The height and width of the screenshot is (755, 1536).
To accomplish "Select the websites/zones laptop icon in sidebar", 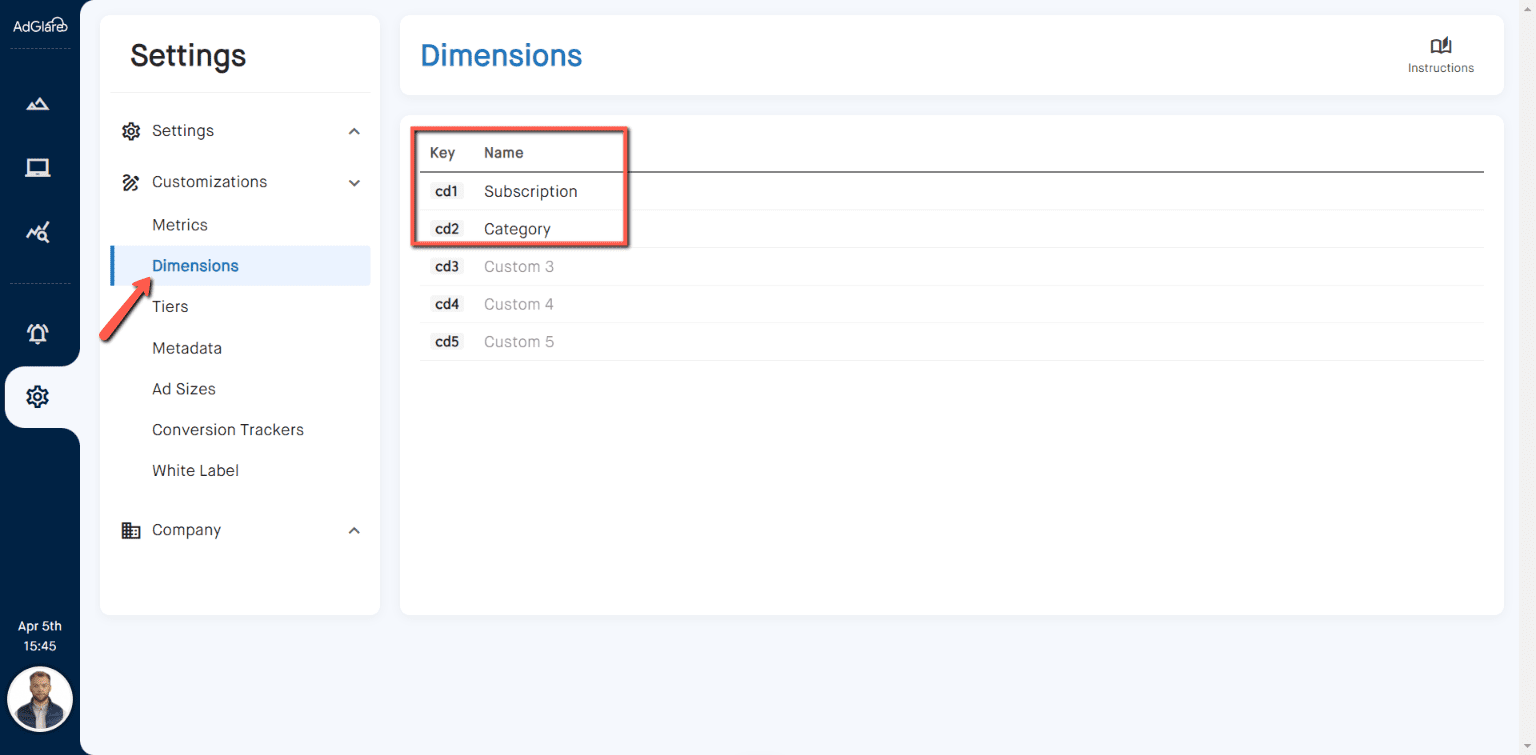I will click(x=38, y=167).
